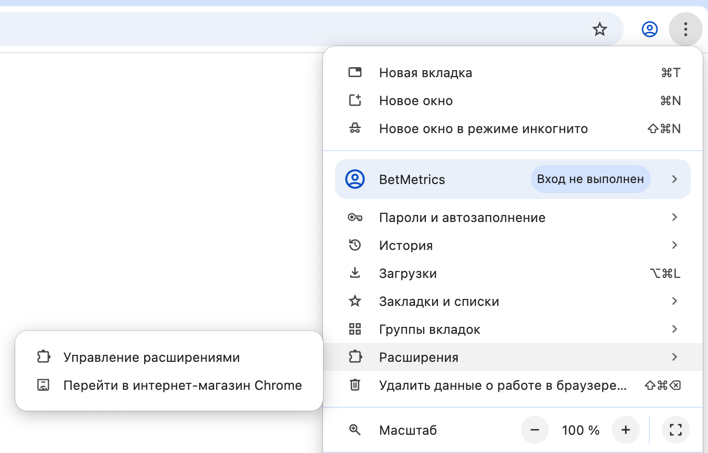Click the Вход не выполнен badge
The image size is (708, 453).
click(x=590, y=179)
